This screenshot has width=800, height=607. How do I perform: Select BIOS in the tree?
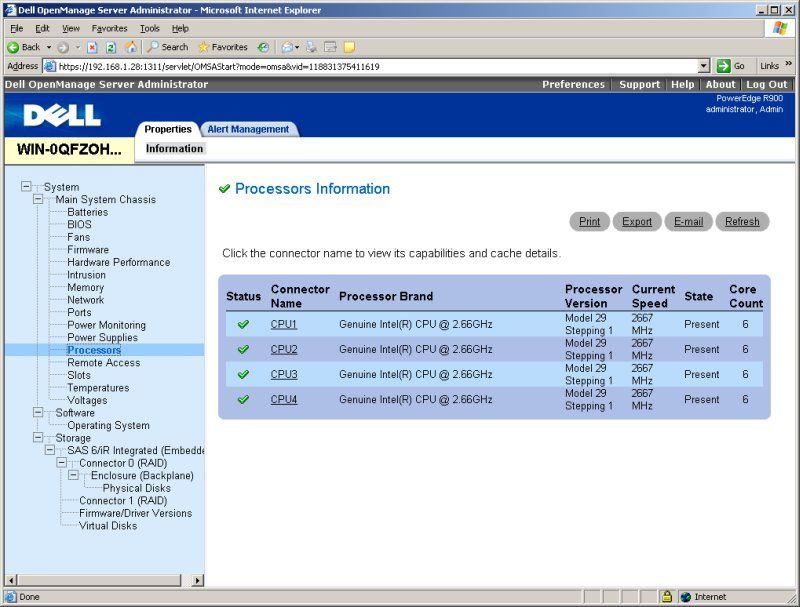(80, 224)
